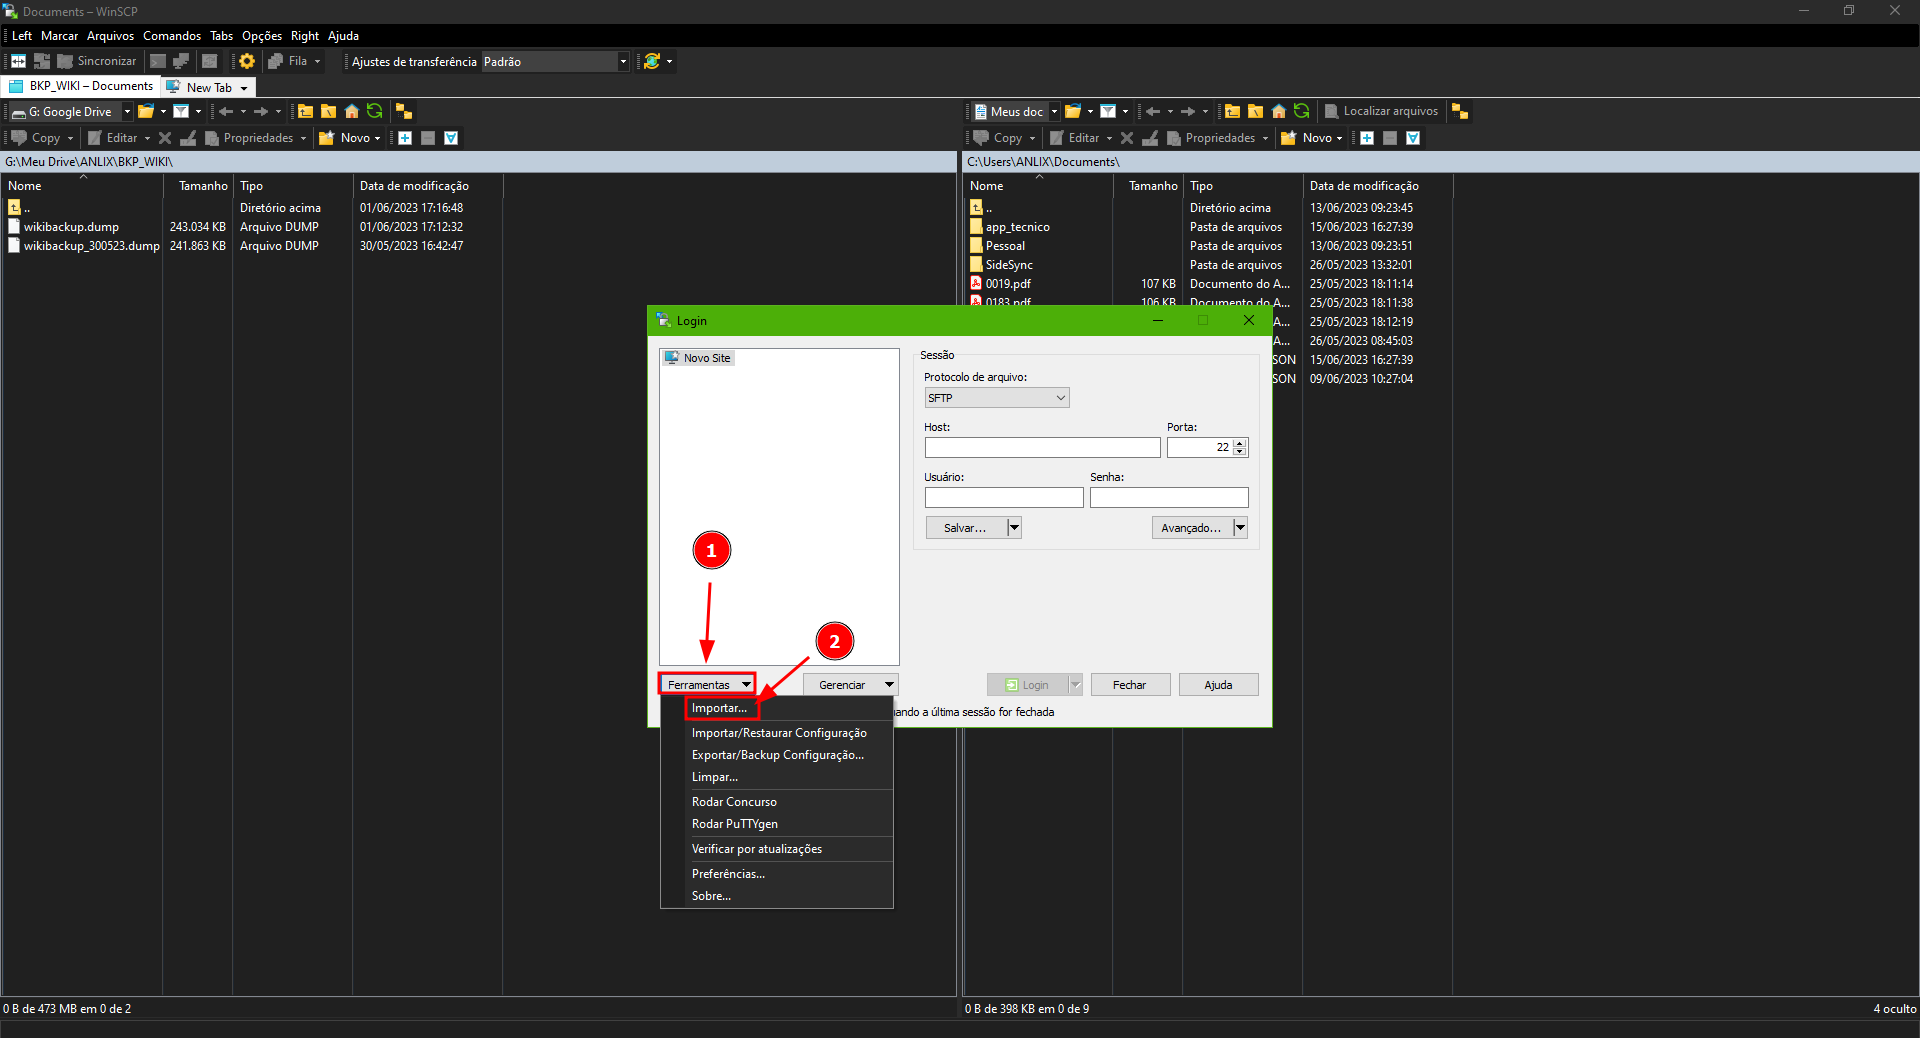Screen dimensions: 1920x1038
Task: Go to parent directory in right panel
Action: click(x=1232, y=111)
